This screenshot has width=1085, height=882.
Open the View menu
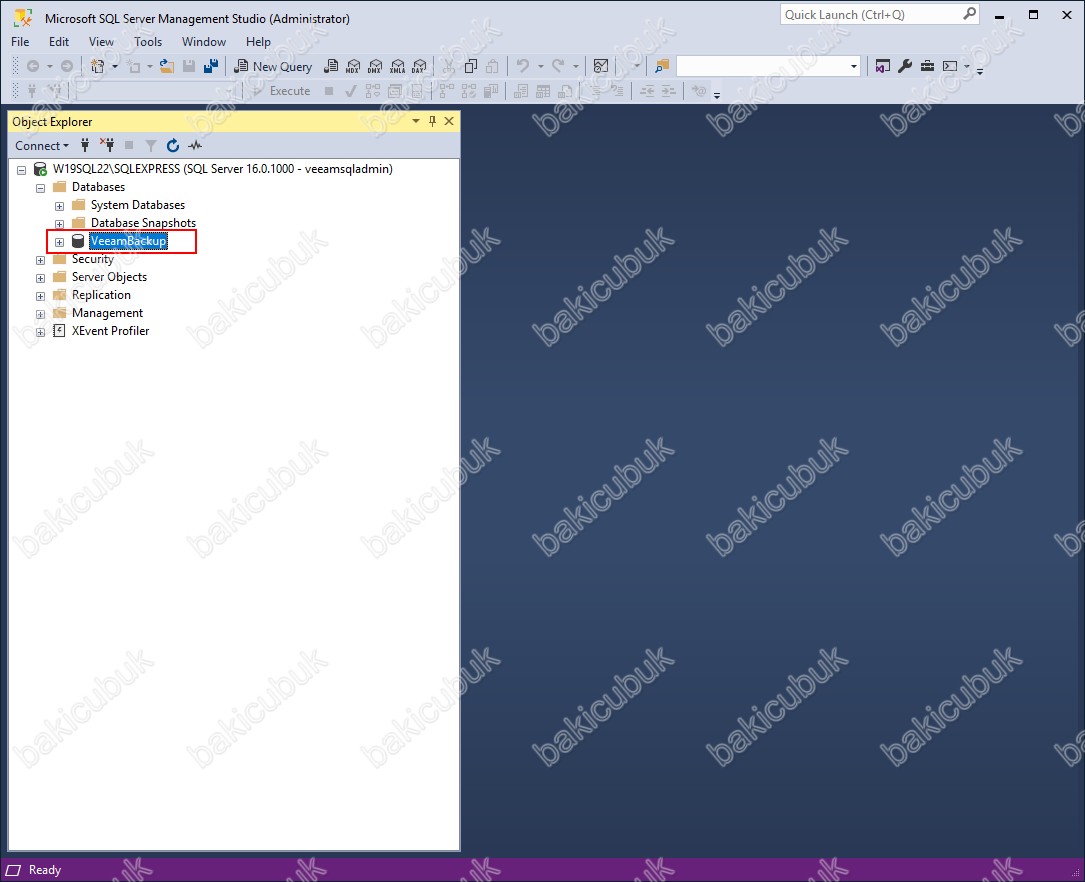pos(101,42)
